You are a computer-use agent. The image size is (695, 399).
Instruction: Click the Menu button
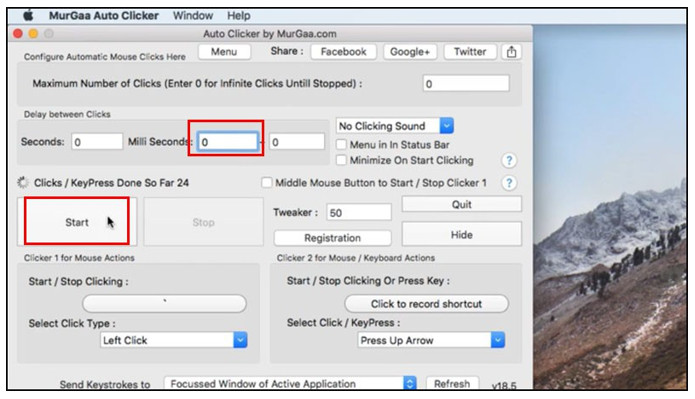tap(224, 51)
